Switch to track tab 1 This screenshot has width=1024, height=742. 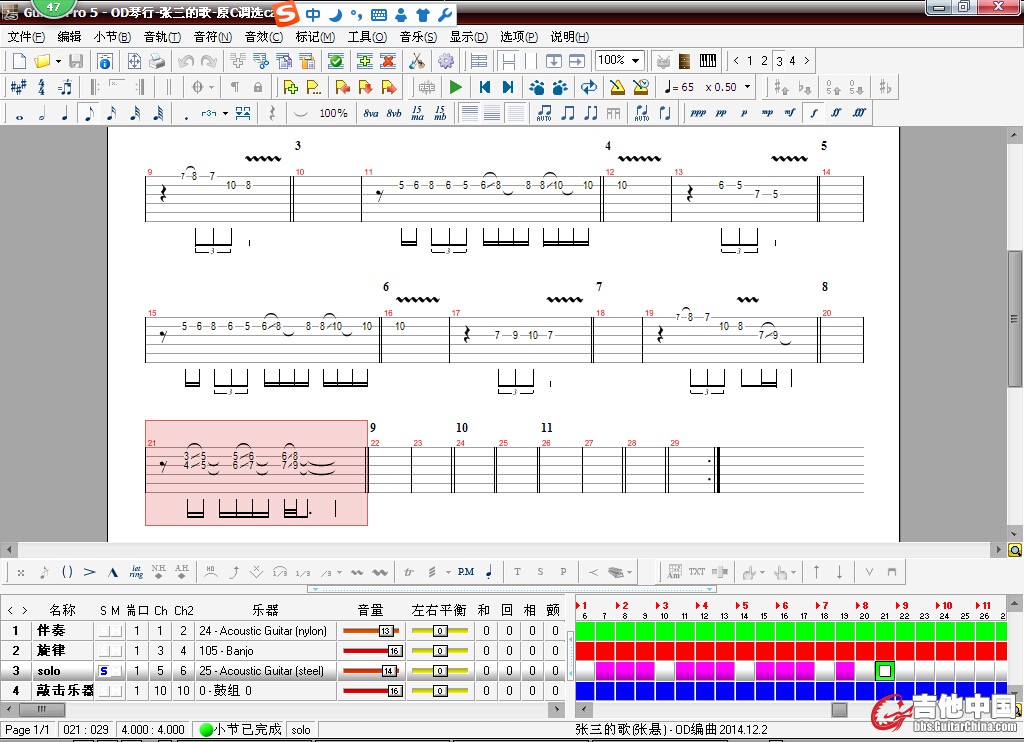[x=750, y=61]
